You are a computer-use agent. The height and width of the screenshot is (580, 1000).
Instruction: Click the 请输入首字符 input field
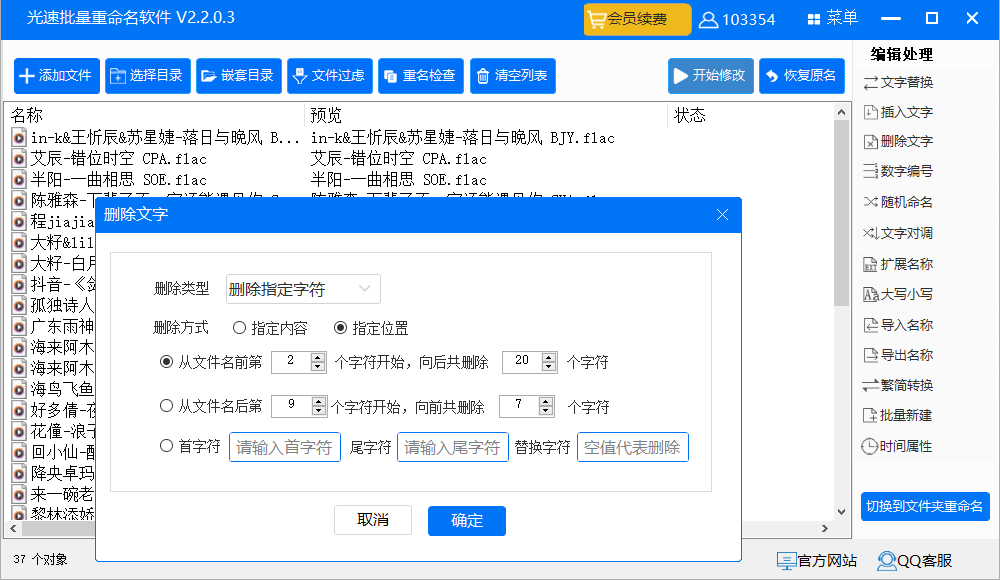(284, 447)
